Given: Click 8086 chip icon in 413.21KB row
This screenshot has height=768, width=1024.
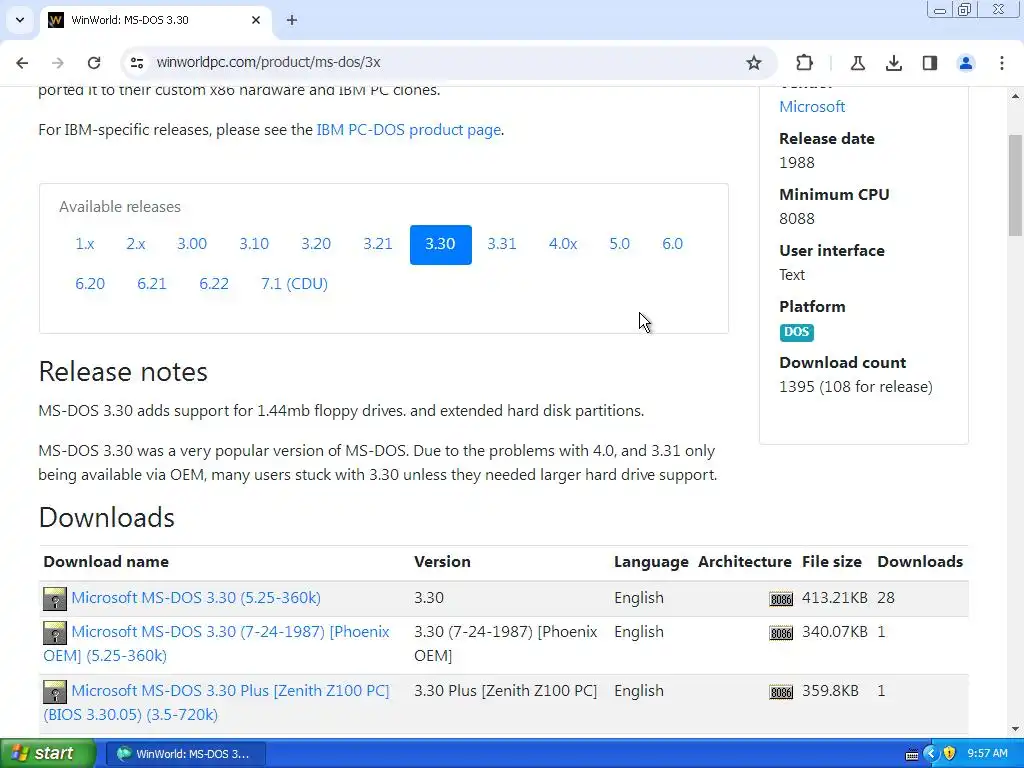Looking at the screenshot, I should click(x=781, y=599).
